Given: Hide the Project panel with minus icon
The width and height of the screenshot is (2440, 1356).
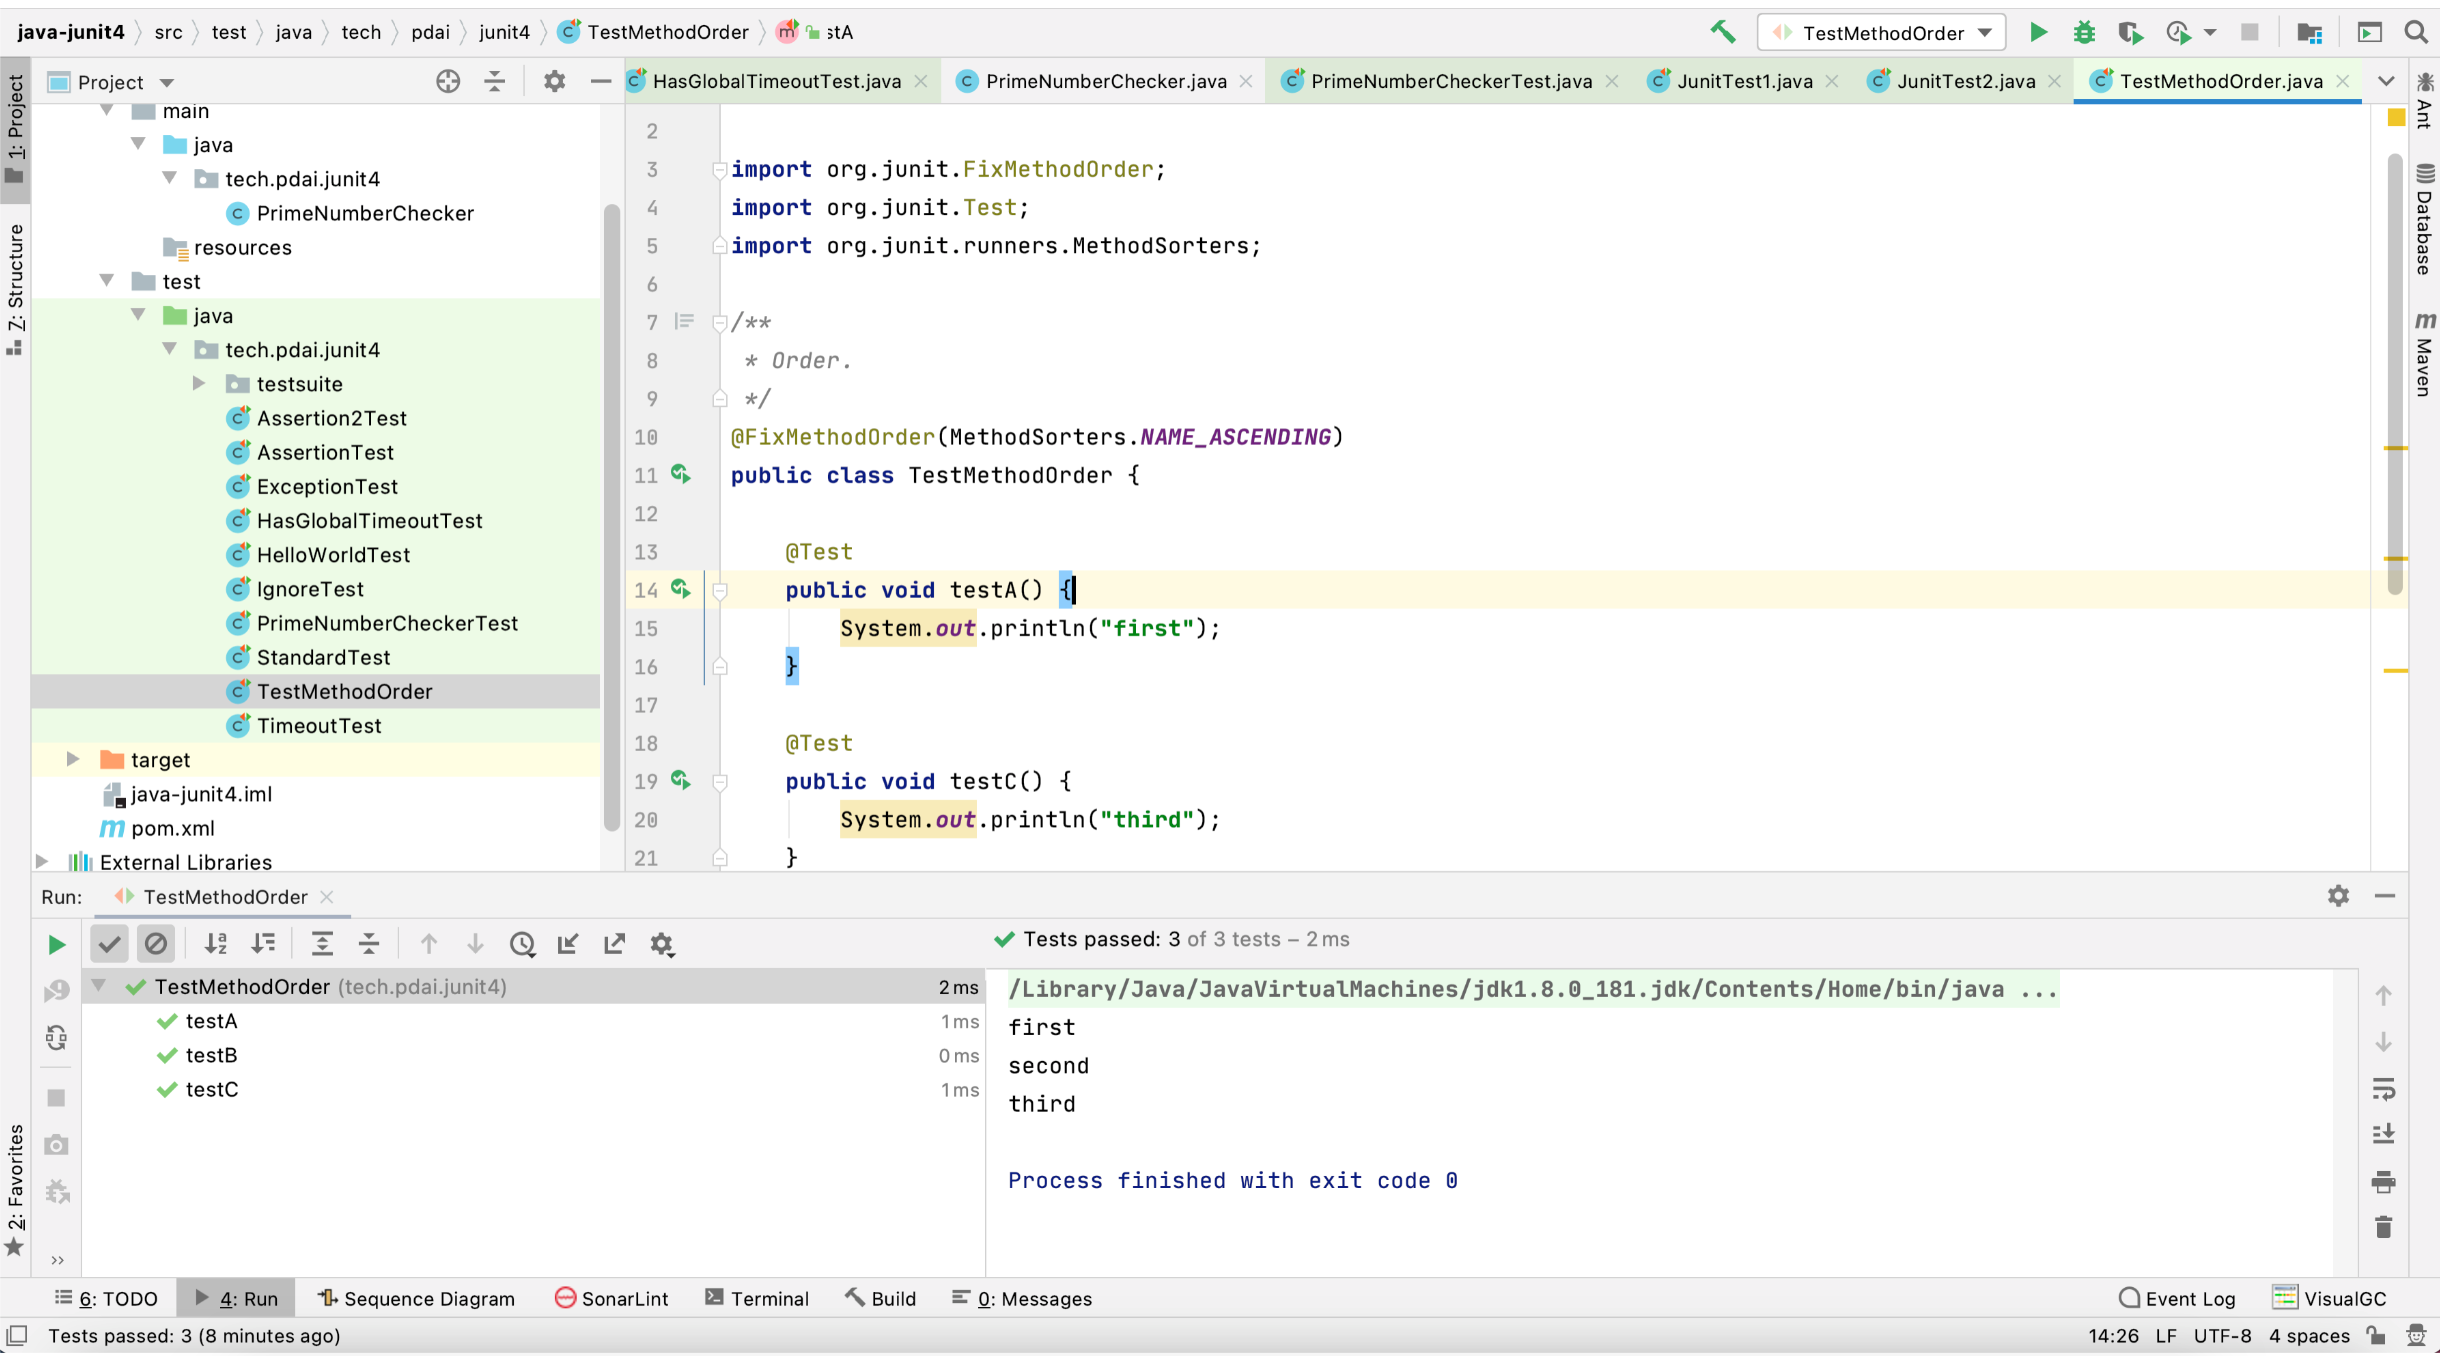Looking at the screenshot, I should pos(600,81).
